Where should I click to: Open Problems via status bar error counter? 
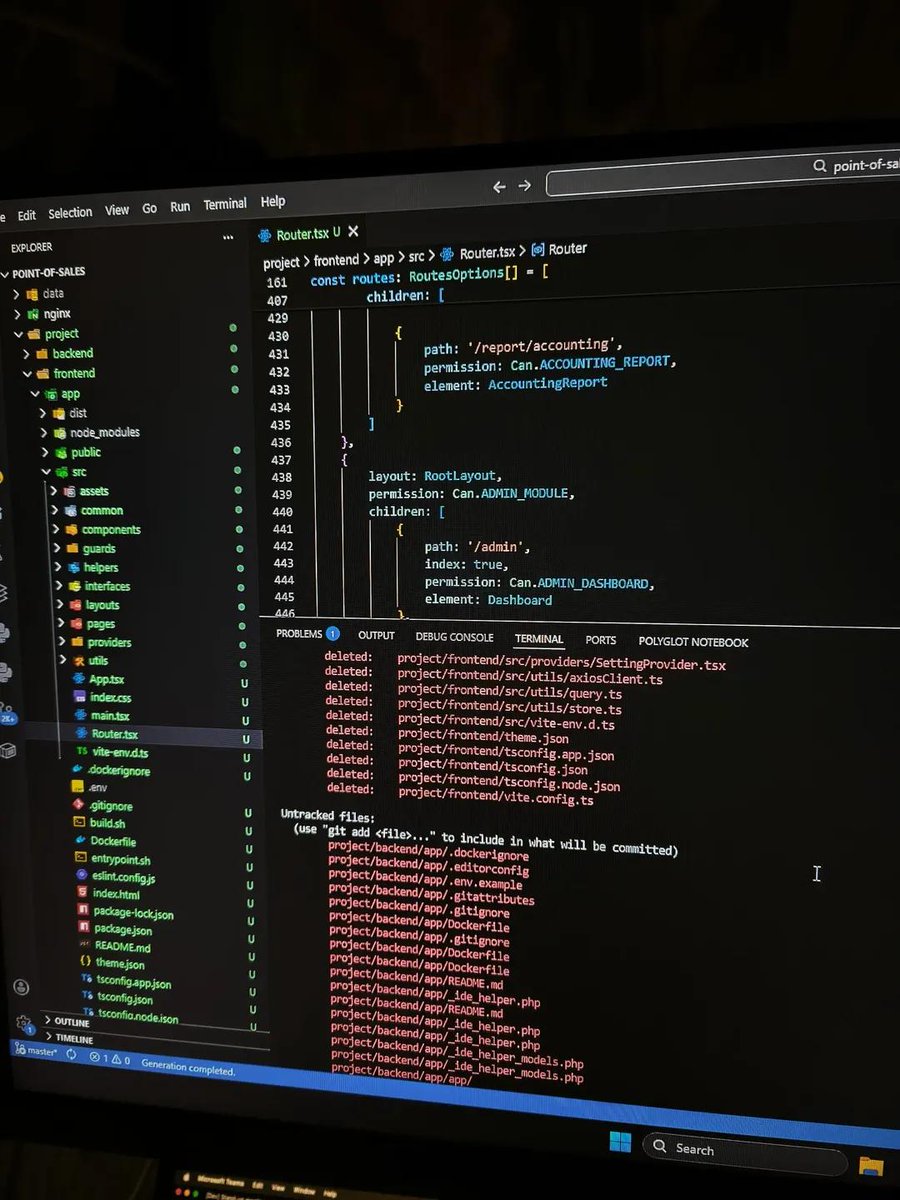point(97,1058)
